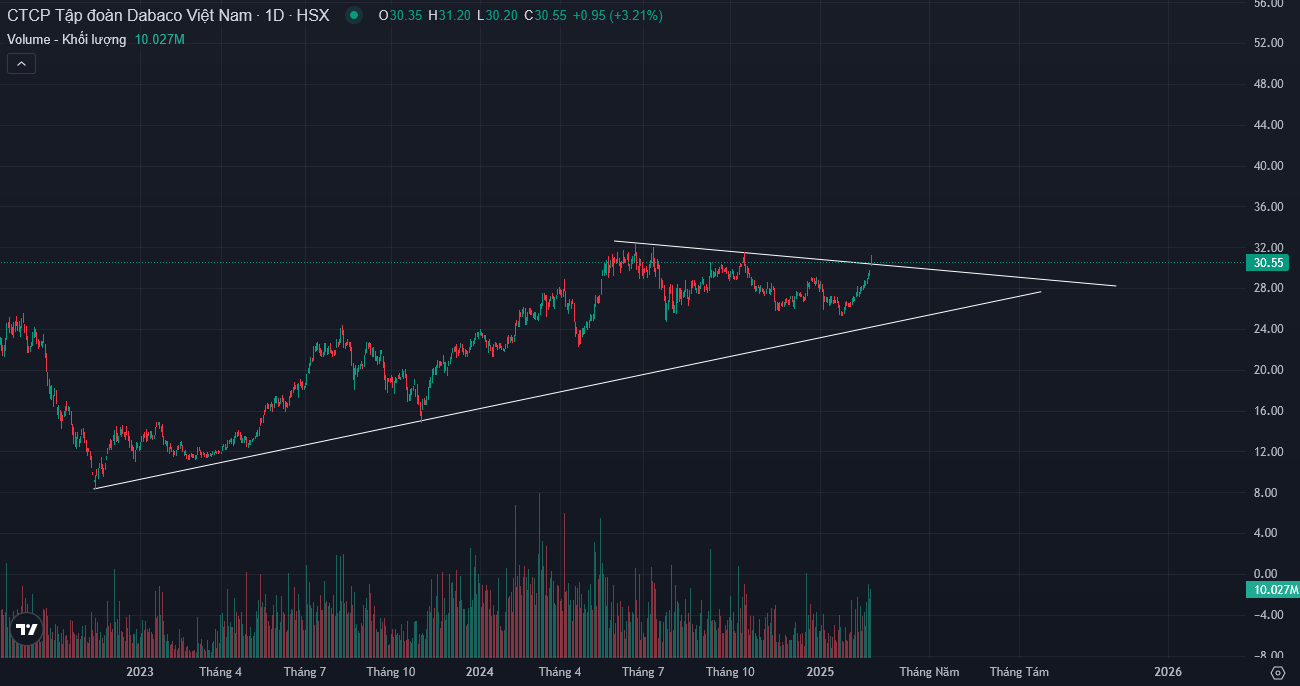This screenshot has width=1300, height=686.
Task: Click the 16.00 price scale label
Action: point(1268,411)
